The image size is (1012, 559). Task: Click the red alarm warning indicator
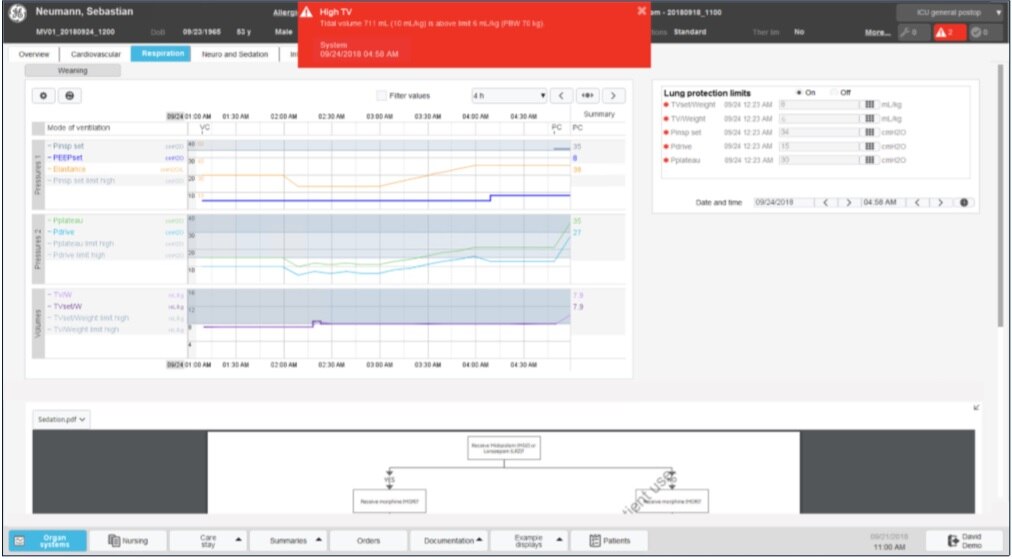[x=944, y=32]
